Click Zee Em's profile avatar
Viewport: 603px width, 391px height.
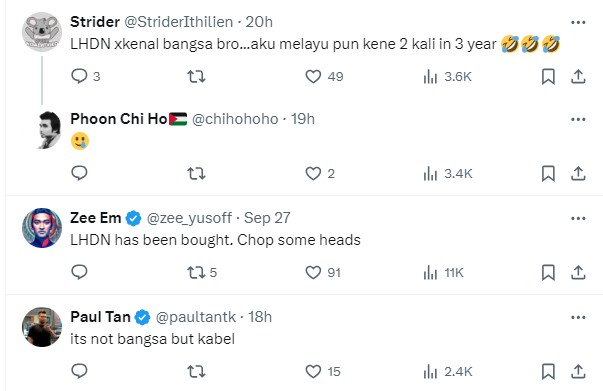42,228
